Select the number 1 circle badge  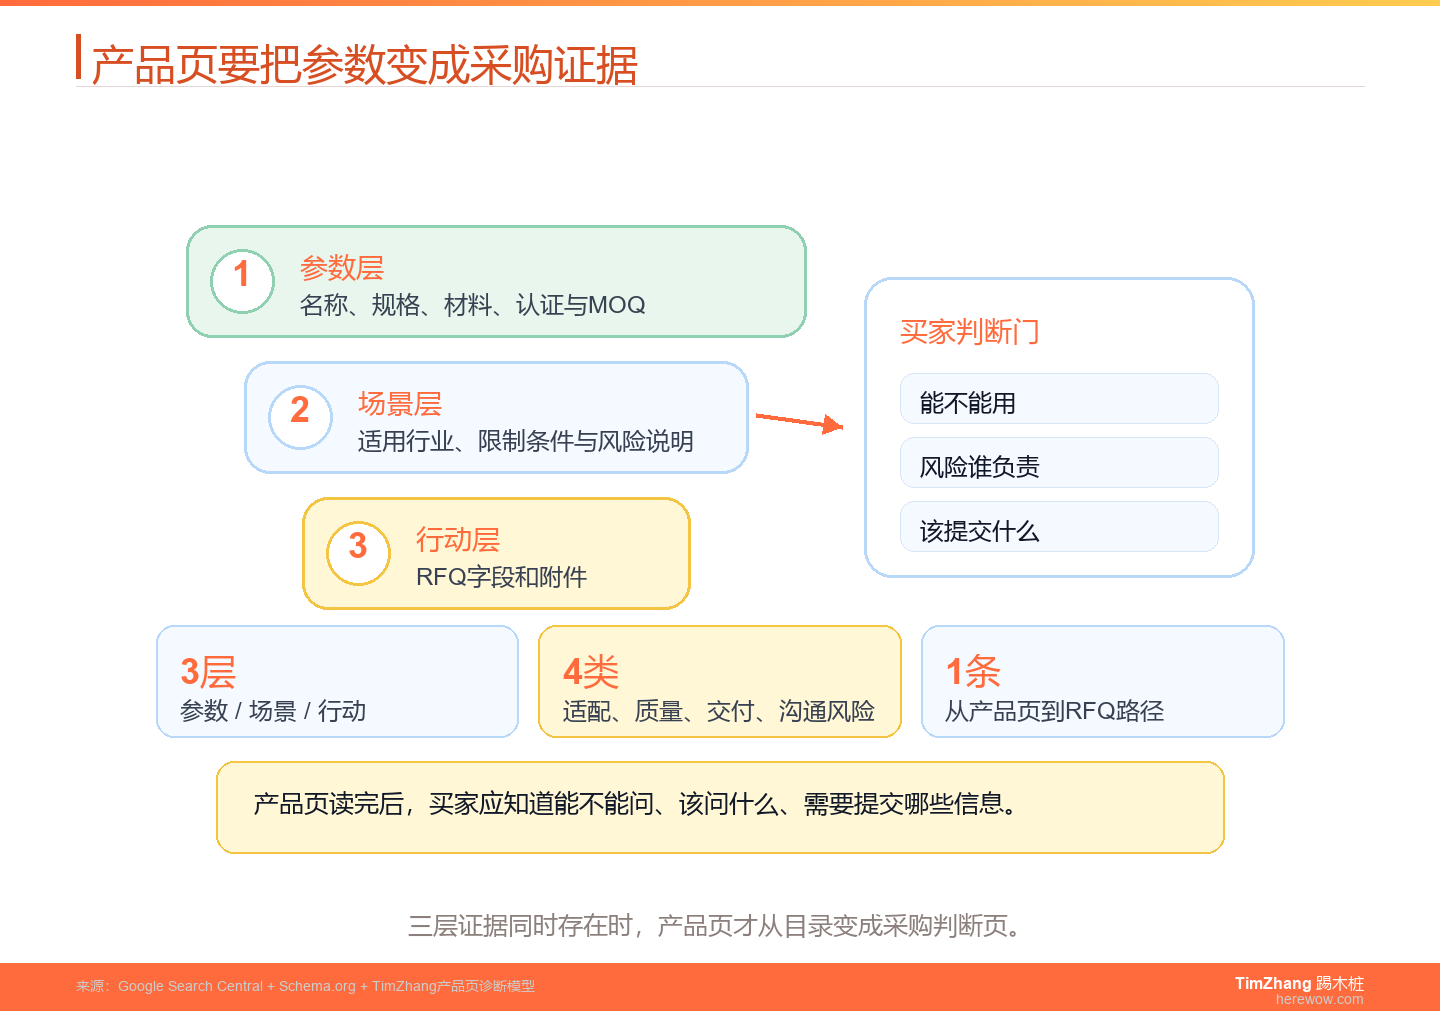242,281
